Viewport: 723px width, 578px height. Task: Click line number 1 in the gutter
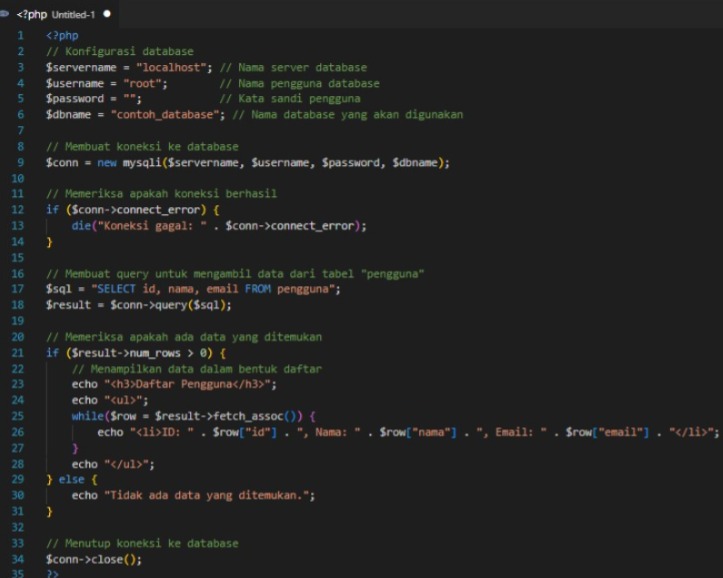click(20, 35)
